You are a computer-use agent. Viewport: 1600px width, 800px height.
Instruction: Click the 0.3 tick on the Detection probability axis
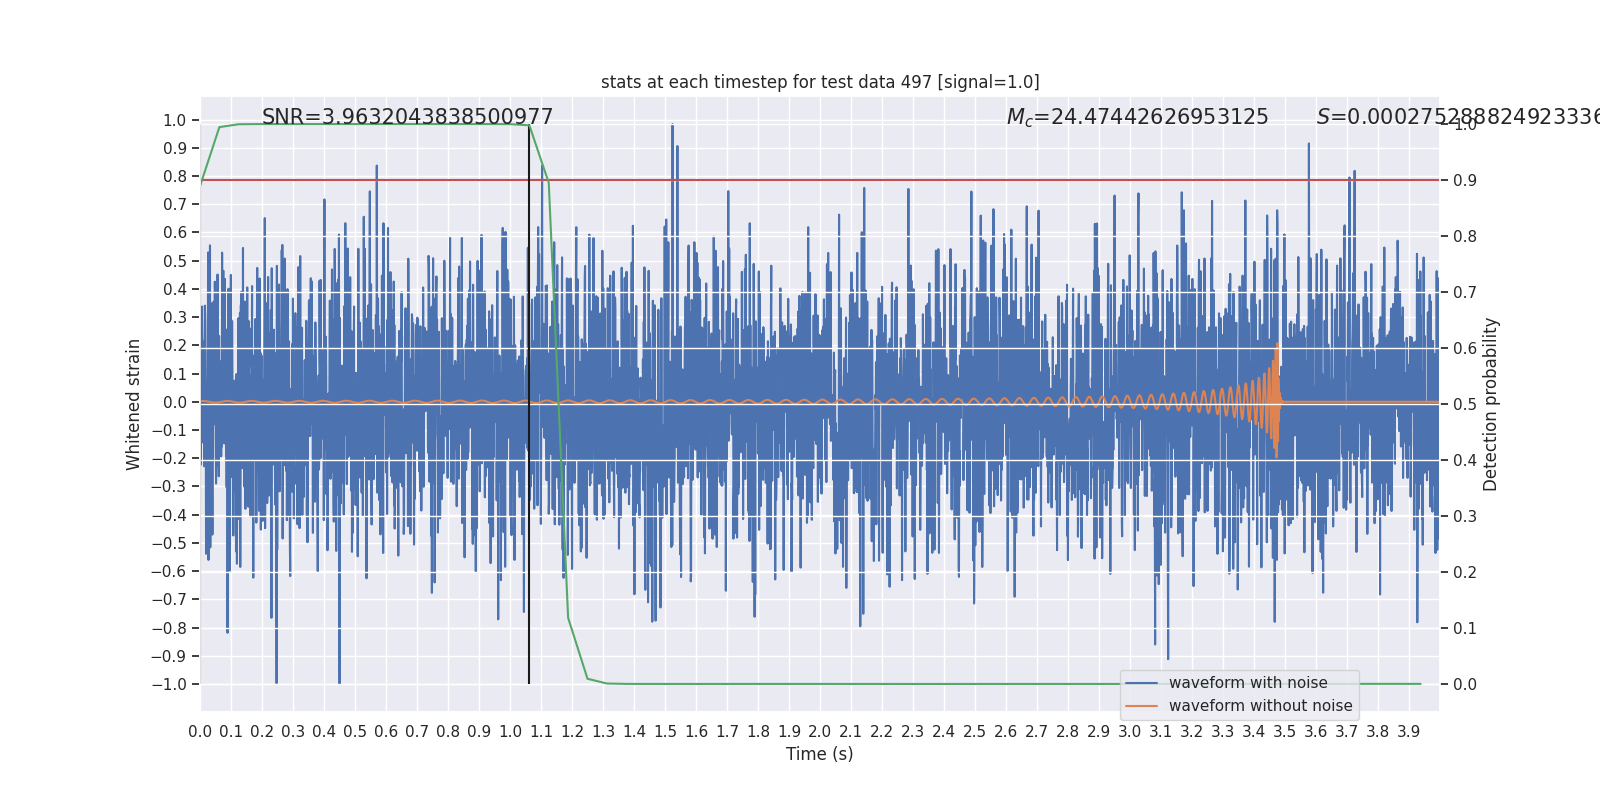pyautogui.click(x=1465, y=516)
